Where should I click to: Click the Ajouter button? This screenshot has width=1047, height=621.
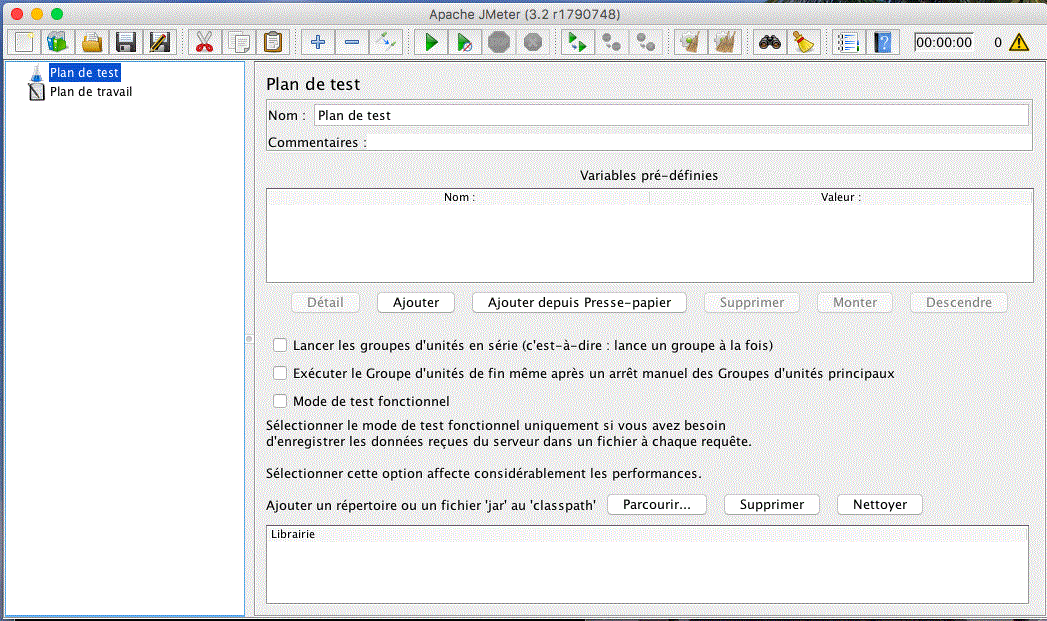click(x=416, y=302)
